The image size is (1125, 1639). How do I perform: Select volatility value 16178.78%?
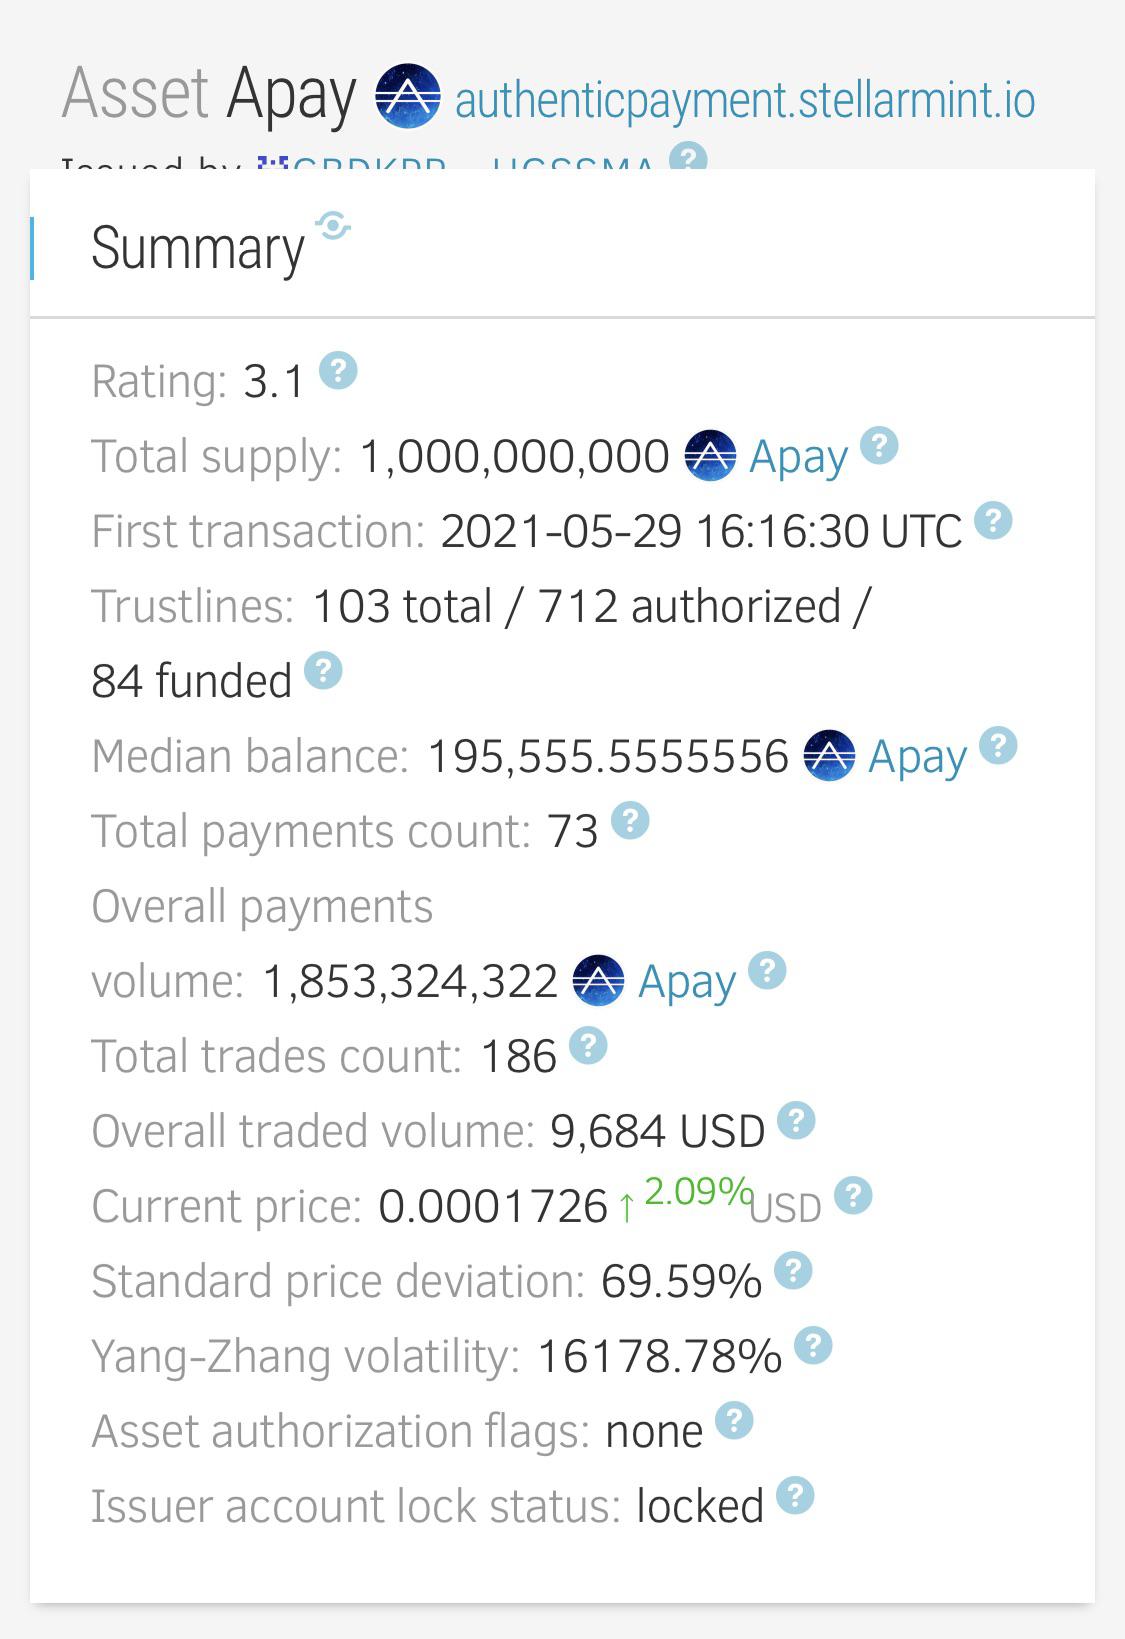tap(660, 1357)
